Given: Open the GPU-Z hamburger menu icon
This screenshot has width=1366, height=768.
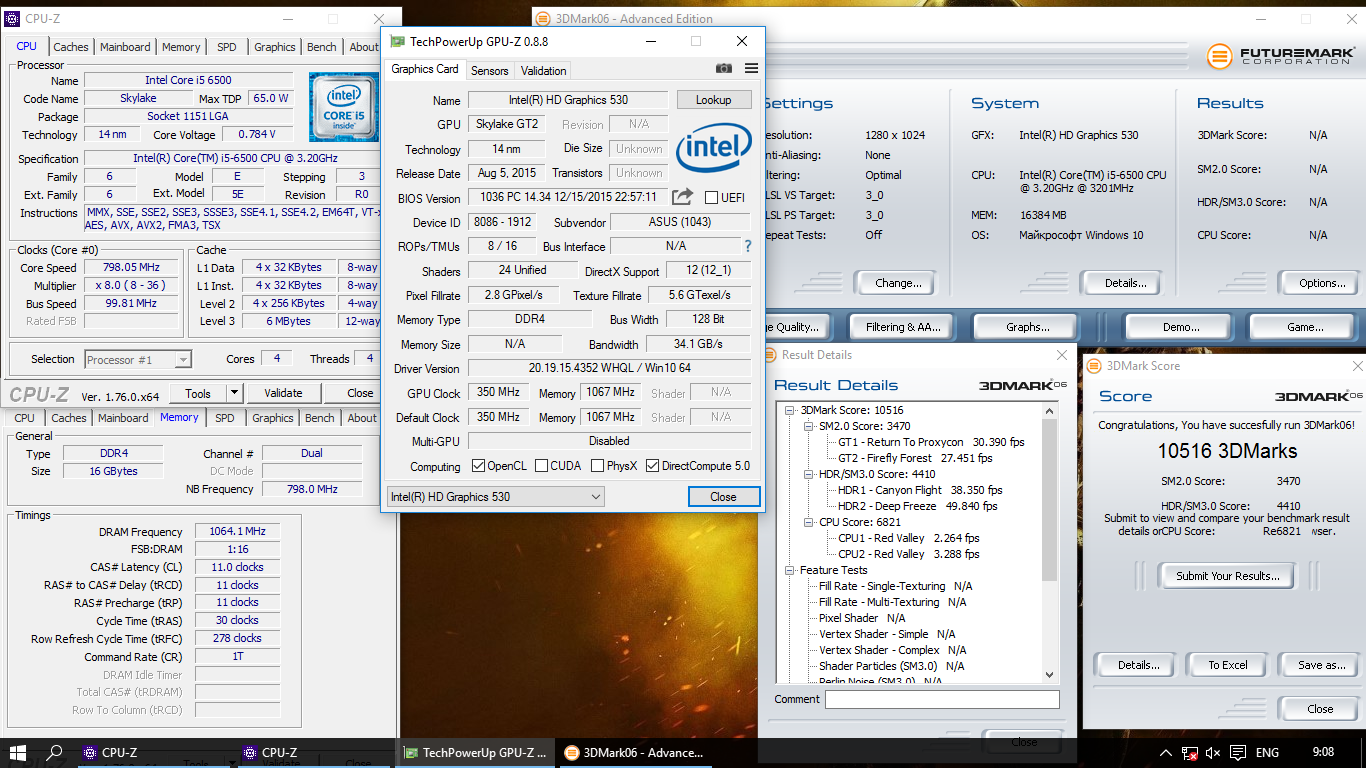Looking at the screenshot, I should tap(751, 69).
